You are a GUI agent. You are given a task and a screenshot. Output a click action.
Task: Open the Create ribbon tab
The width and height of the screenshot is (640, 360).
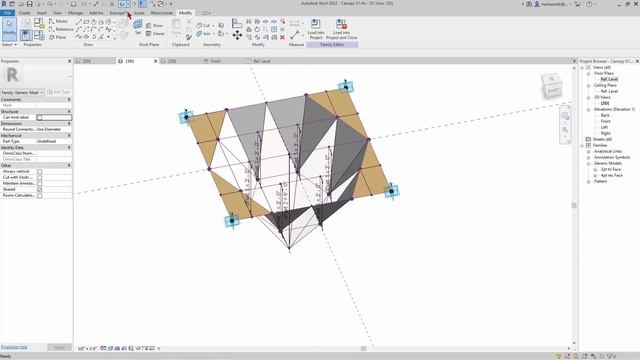24,13
